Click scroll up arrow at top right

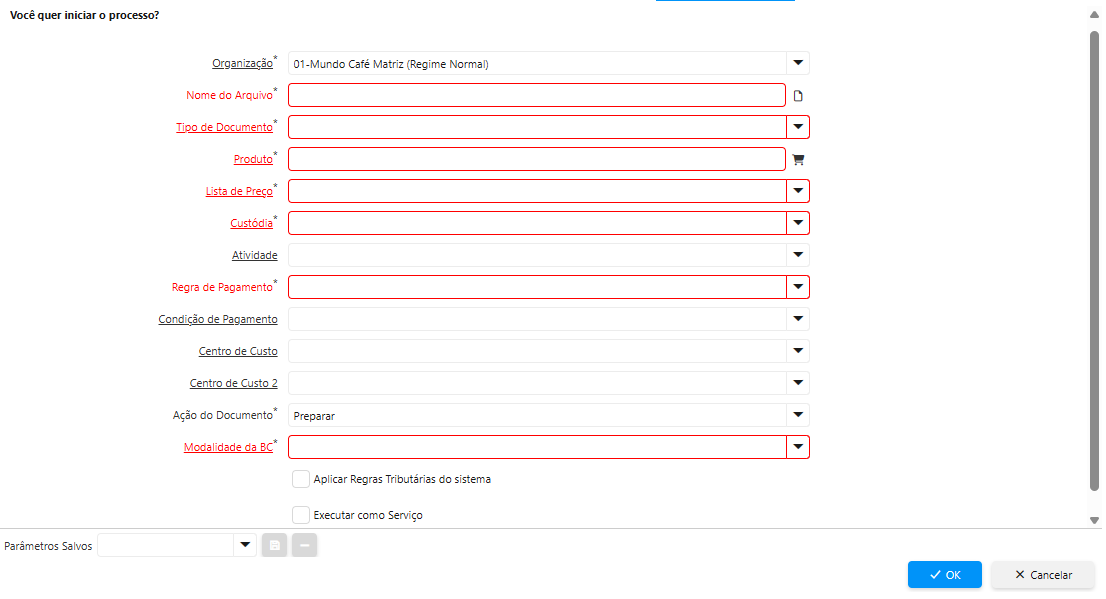tap(1095, 17)
